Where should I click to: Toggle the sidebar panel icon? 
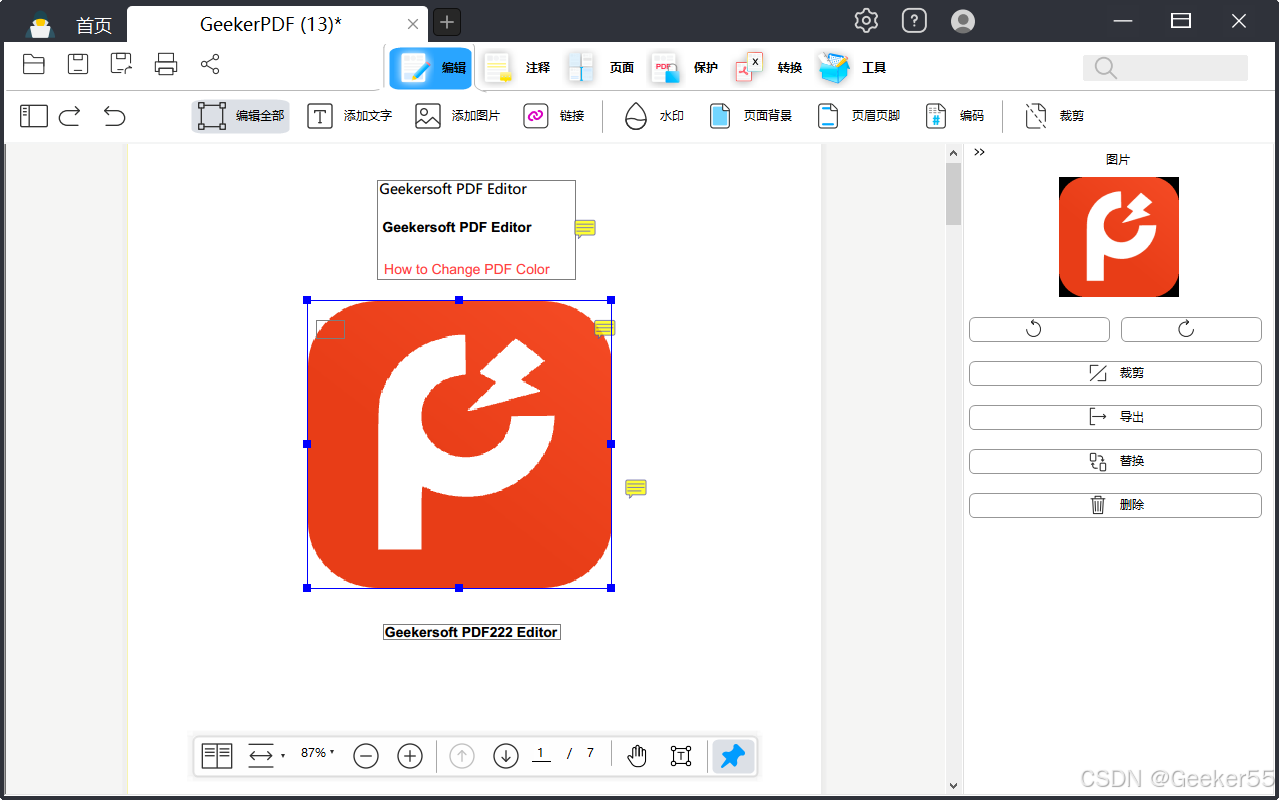34,116
